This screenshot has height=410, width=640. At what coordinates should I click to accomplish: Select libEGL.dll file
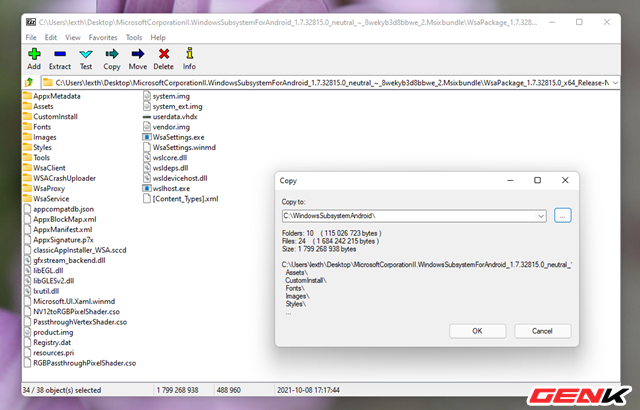[x=44, y=270]
